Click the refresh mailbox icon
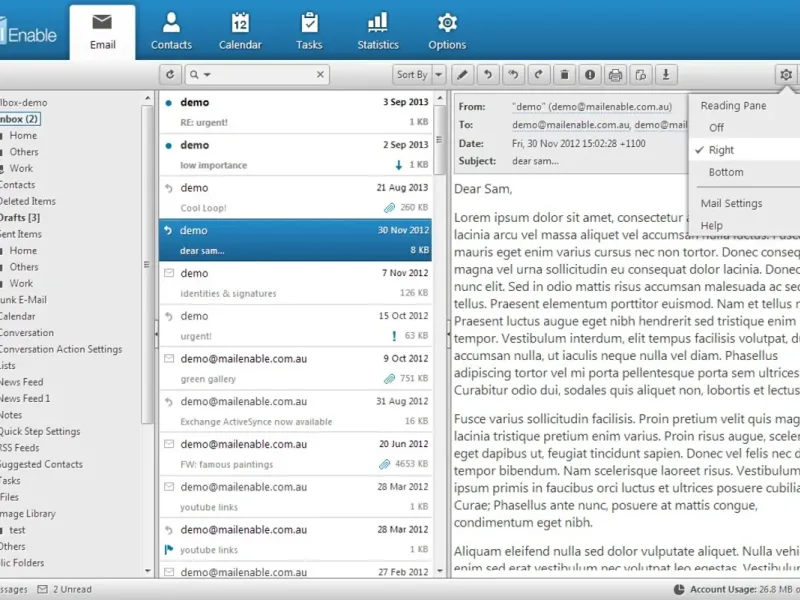800x600 pixels. tap(170, 75)
